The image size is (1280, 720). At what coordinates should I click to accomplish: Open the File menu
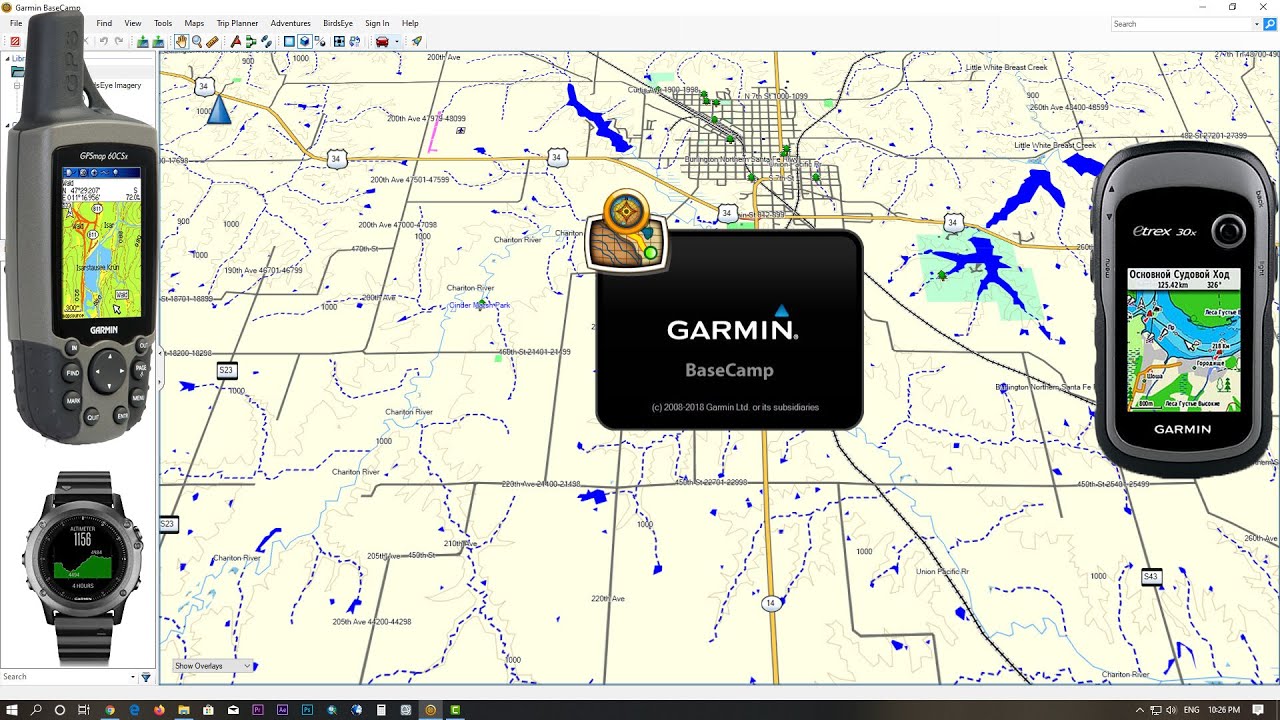coord(16,23)
